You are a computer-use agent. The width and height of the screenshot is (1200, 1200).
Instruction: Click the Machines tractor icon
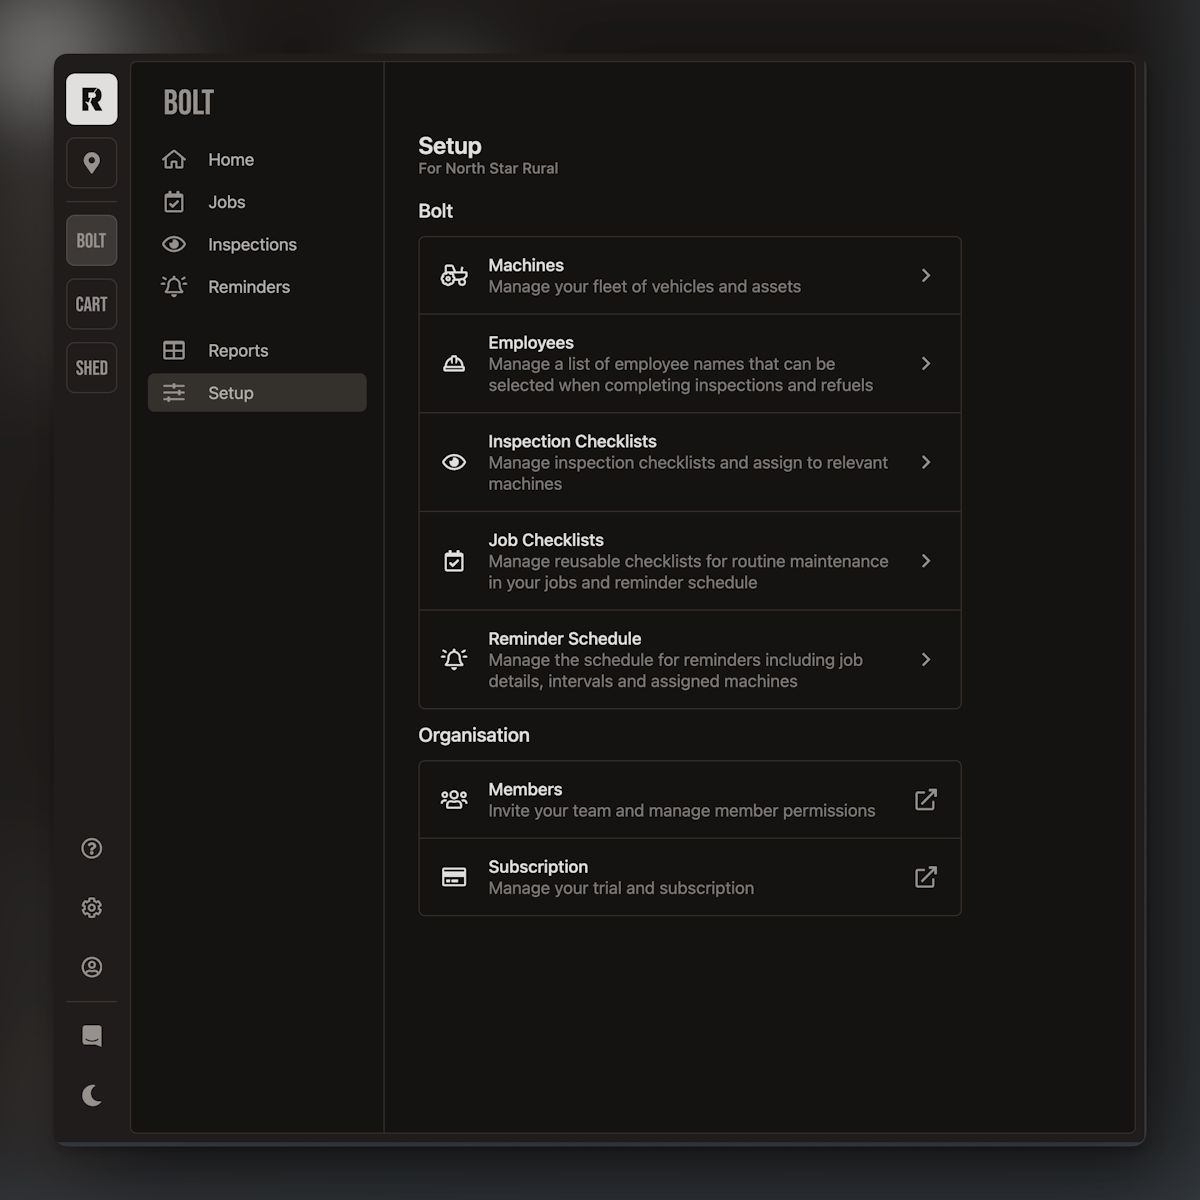[455, 275]
